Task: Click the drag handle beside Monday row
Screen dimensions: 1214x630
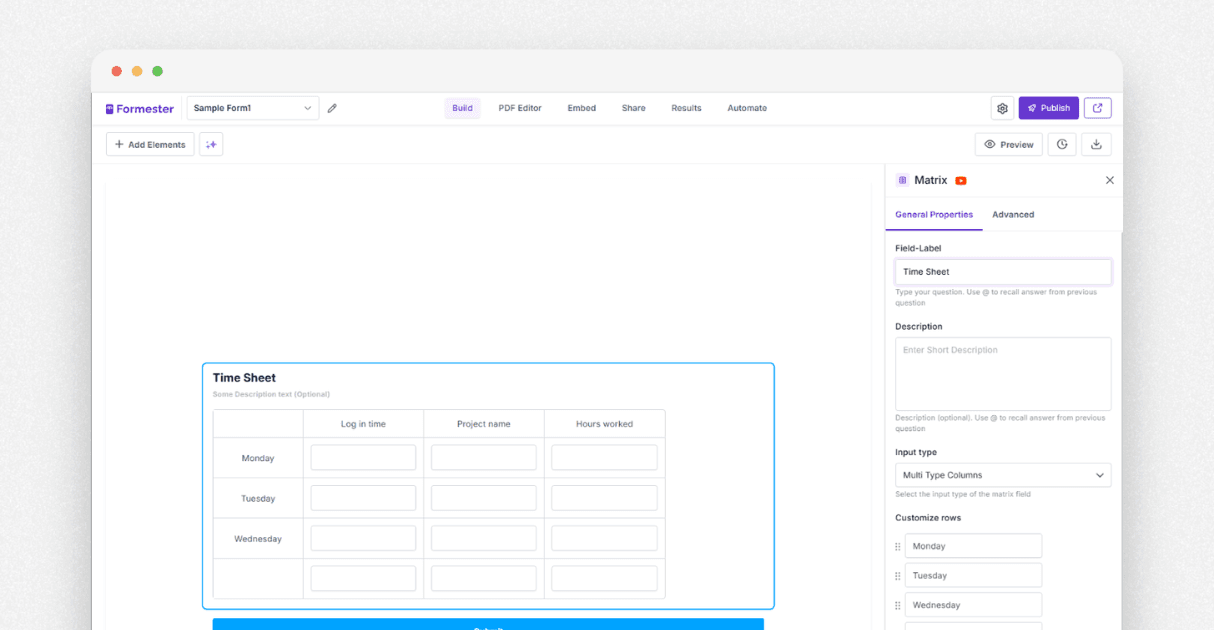Action: click(x=897, y=546)
